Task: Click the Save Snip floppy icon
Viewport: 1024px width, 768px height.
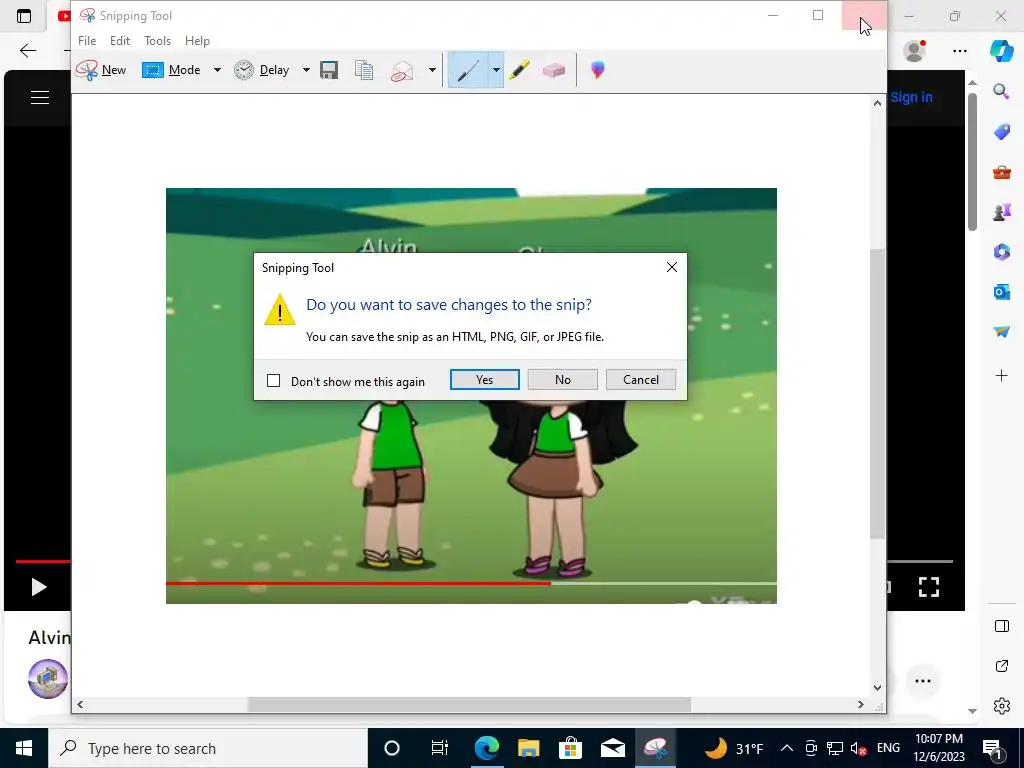Action: pos(329,70)
